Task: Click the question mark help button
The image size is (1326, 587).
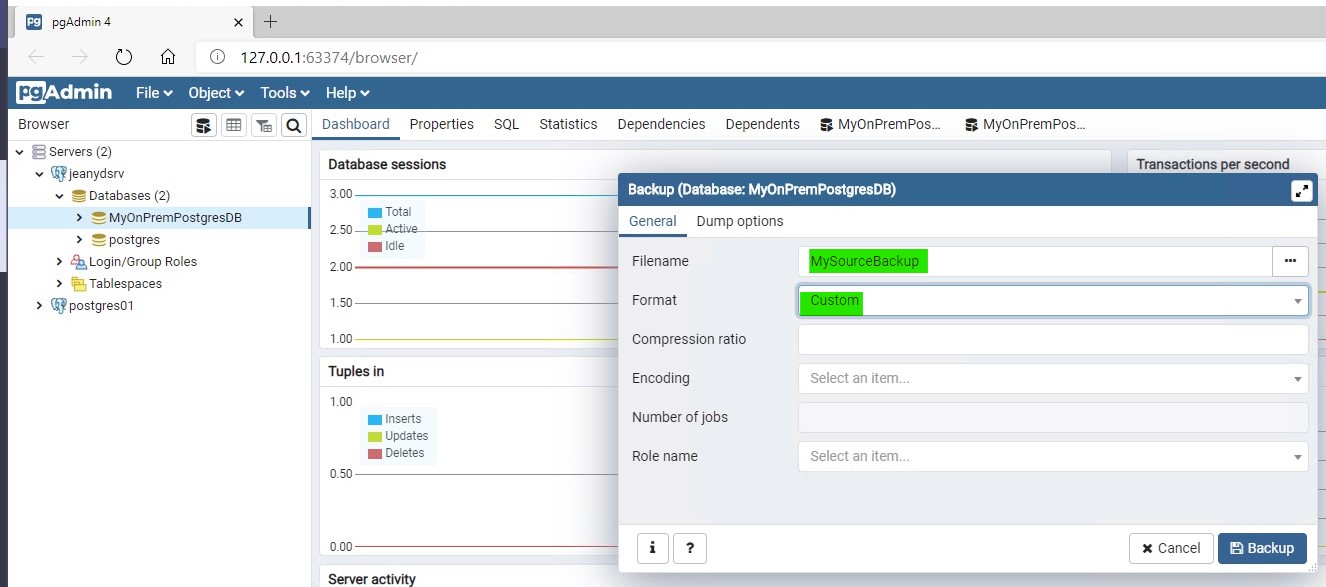Action: (x=690, y=548)
